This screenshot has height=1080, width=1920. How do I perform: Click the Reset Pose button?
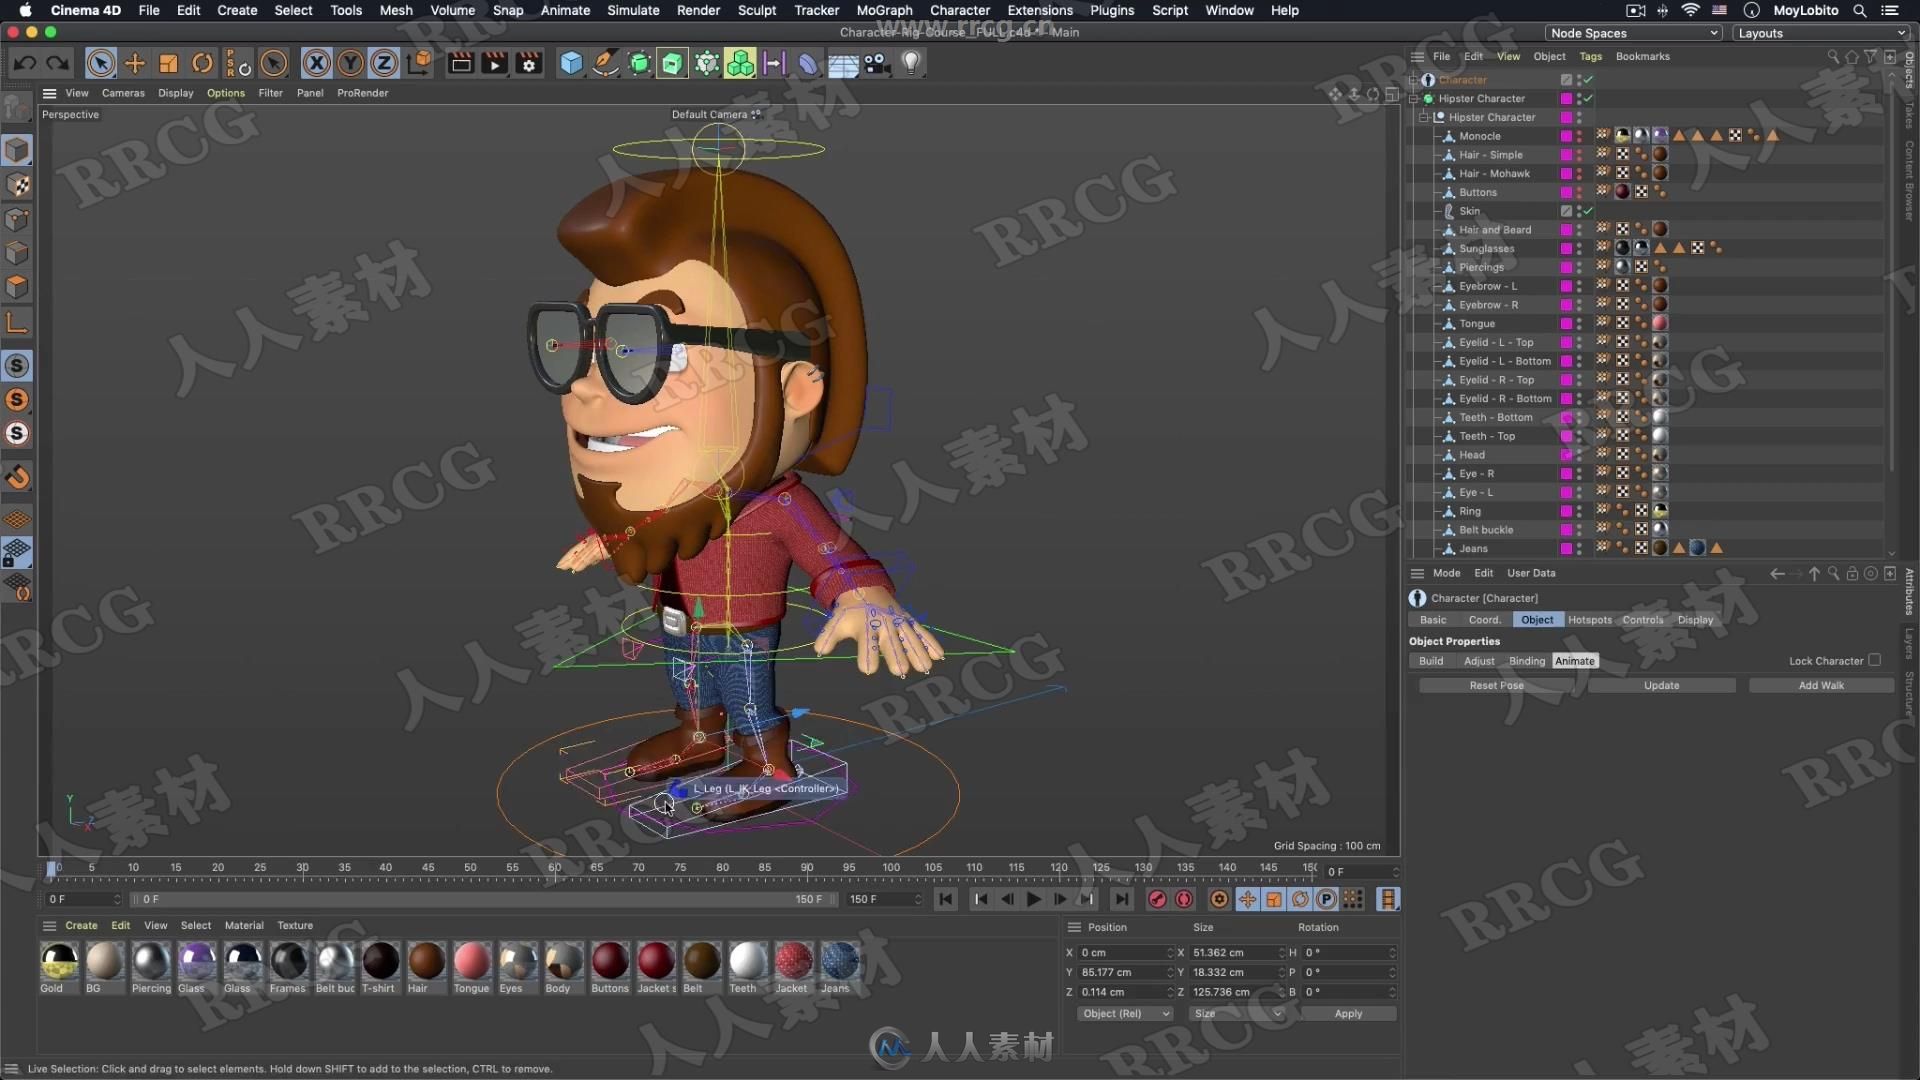pos(1496,685)
